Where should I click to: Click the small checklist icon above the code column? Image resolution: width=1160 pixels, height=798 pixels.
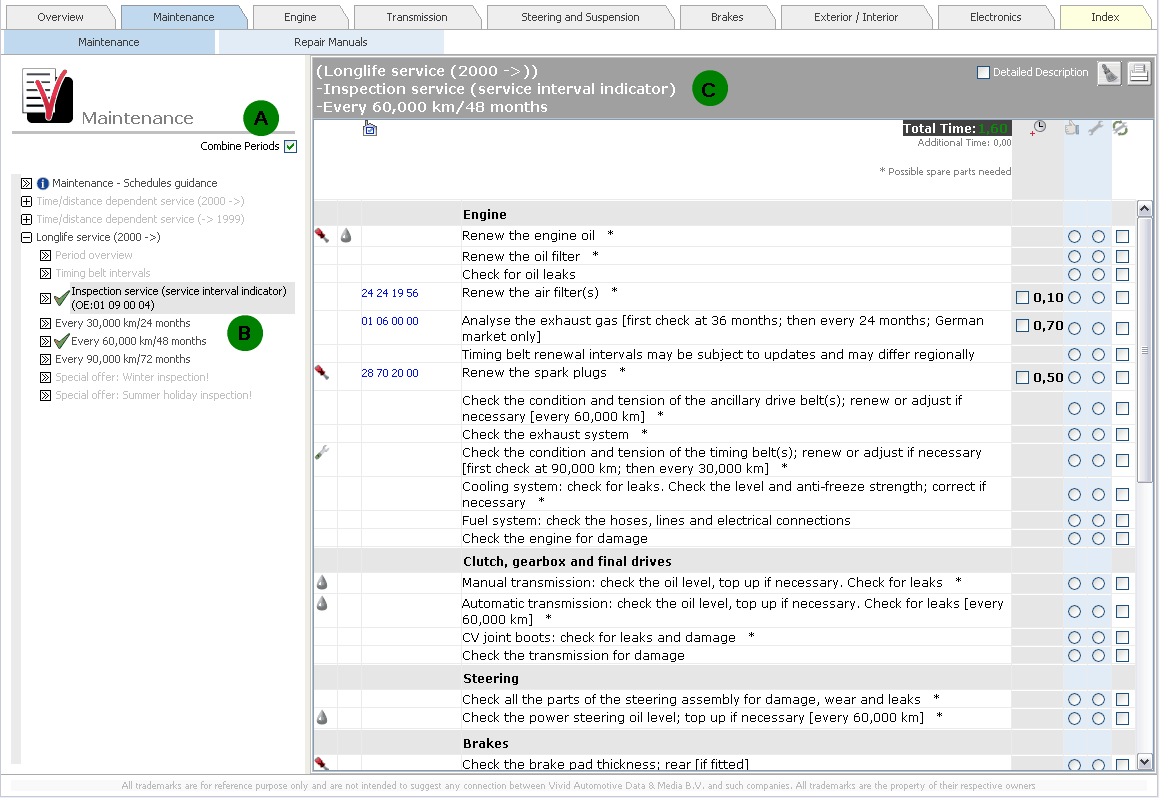point(370,129)
